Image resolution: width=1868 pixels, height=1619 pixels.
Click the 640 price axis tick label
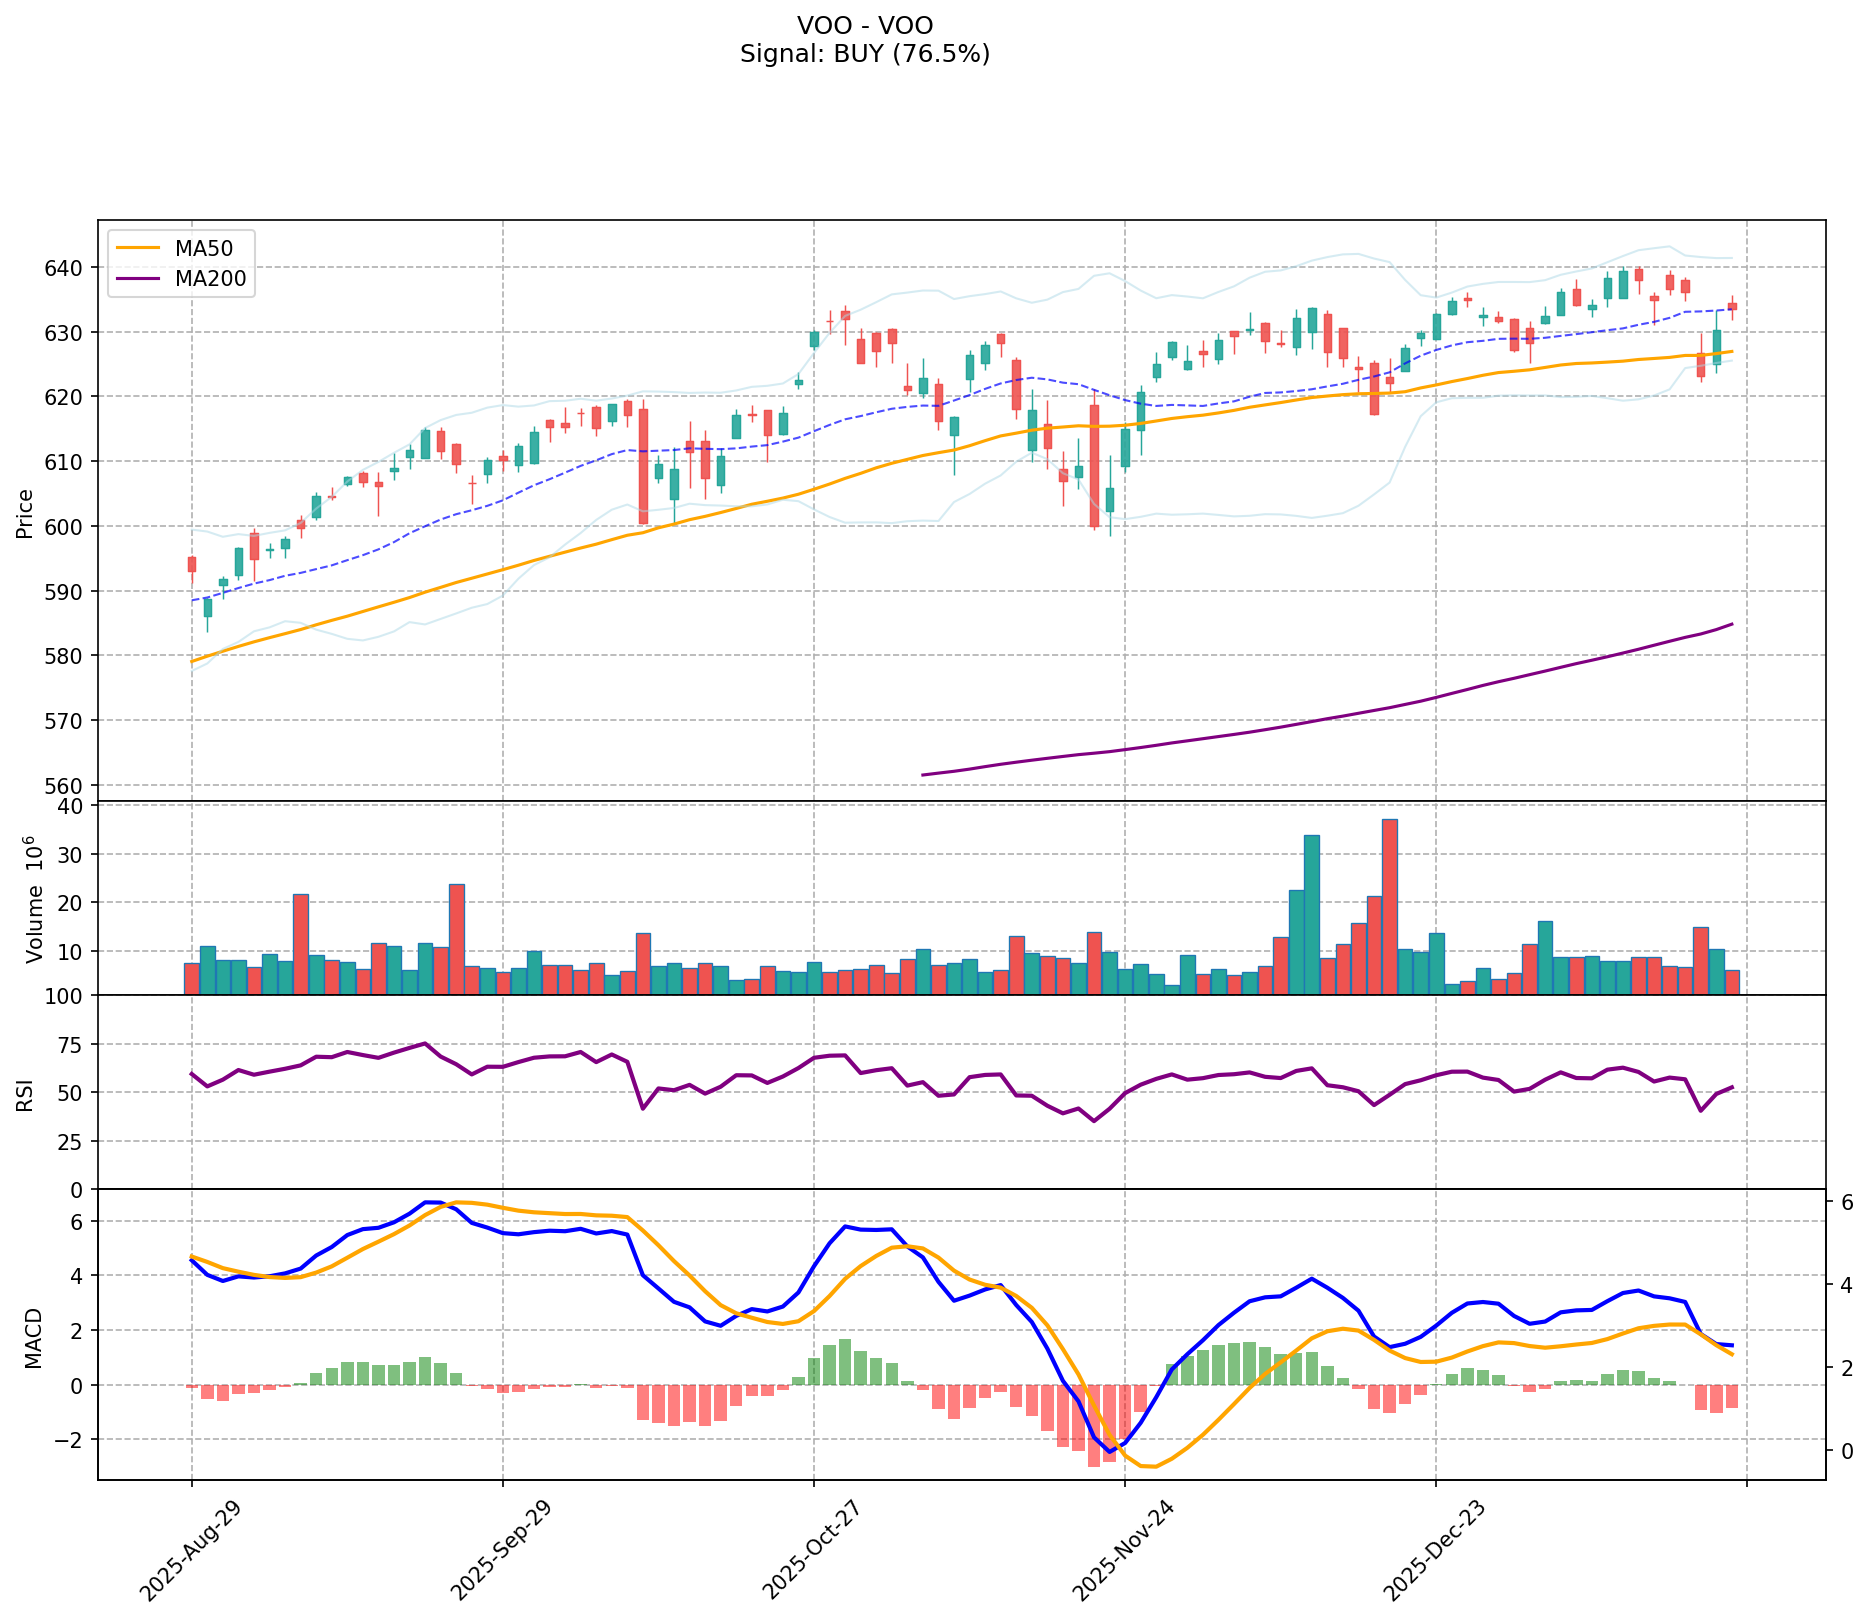(68, 268)
